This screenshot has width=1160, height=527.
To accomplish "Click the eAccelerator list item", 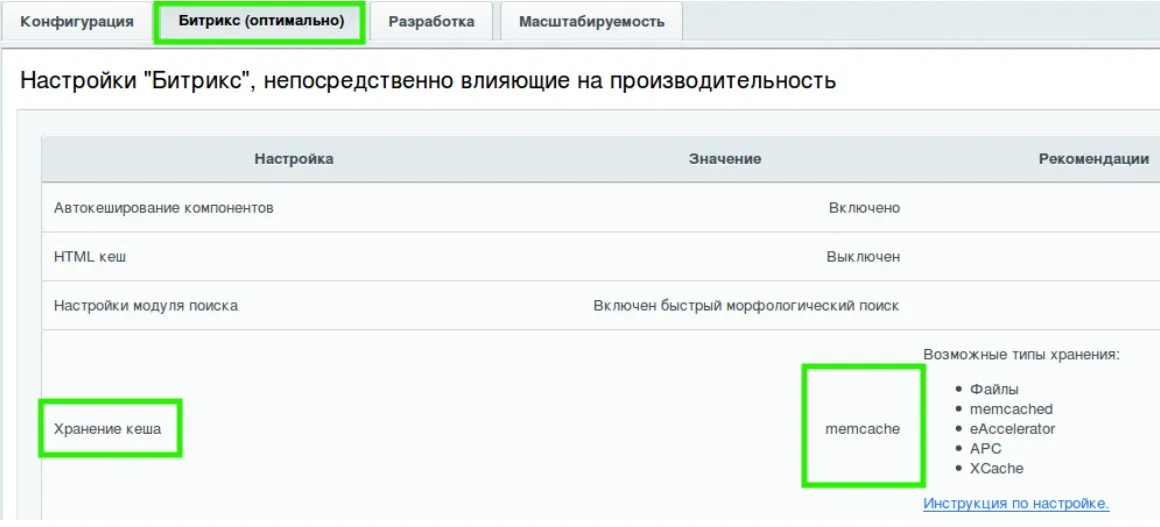I will tap(1013, 429).
